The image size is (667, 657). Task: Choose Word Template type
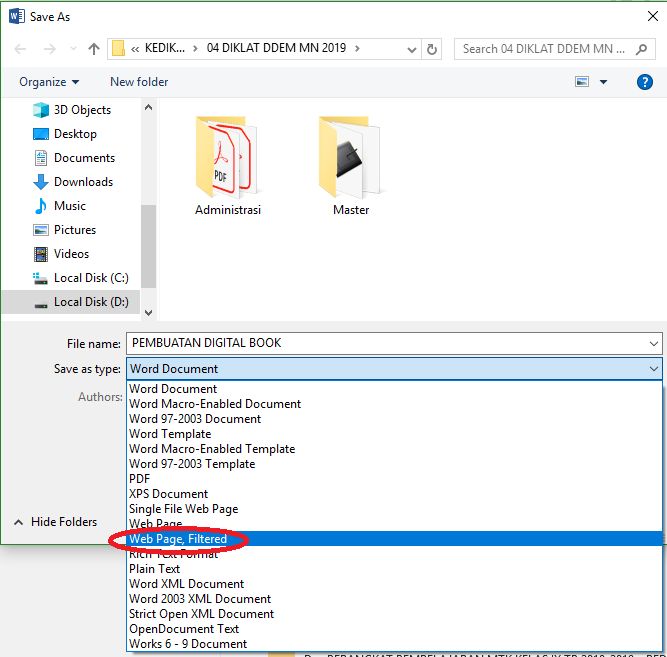[394, 434]
